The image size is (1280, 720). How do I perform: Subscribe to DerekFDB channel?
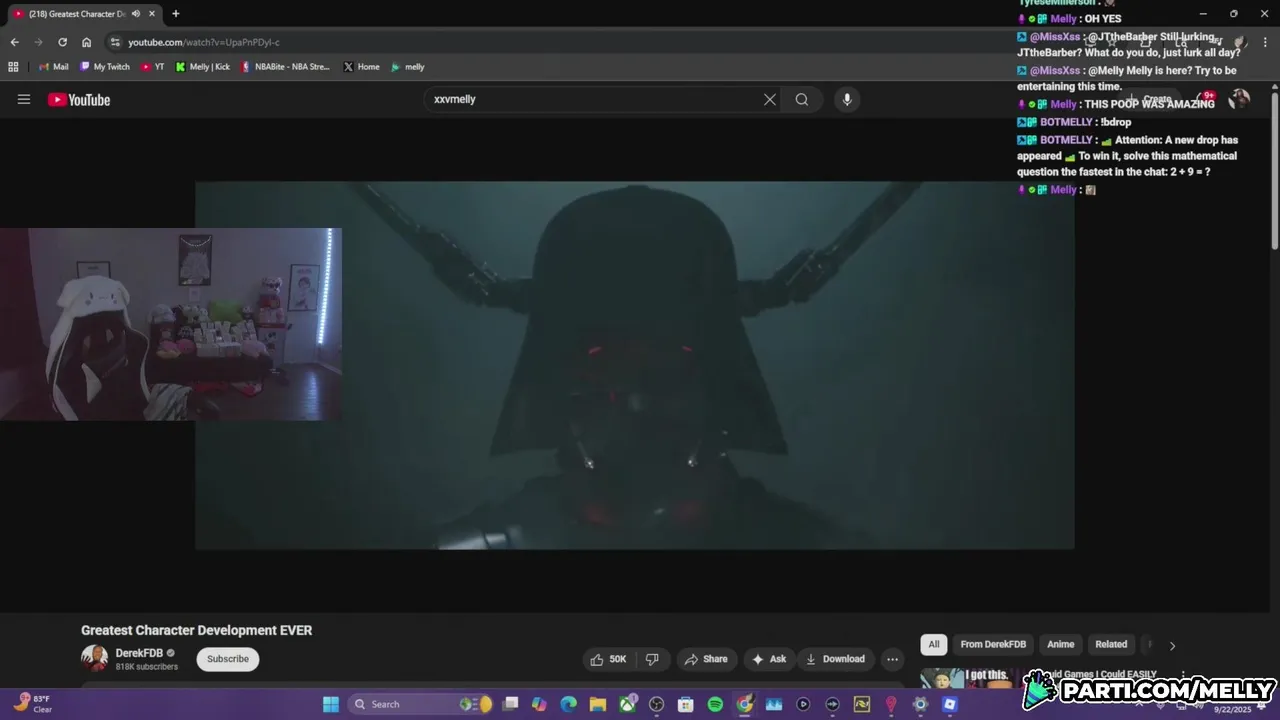click(x=228, y=659)
